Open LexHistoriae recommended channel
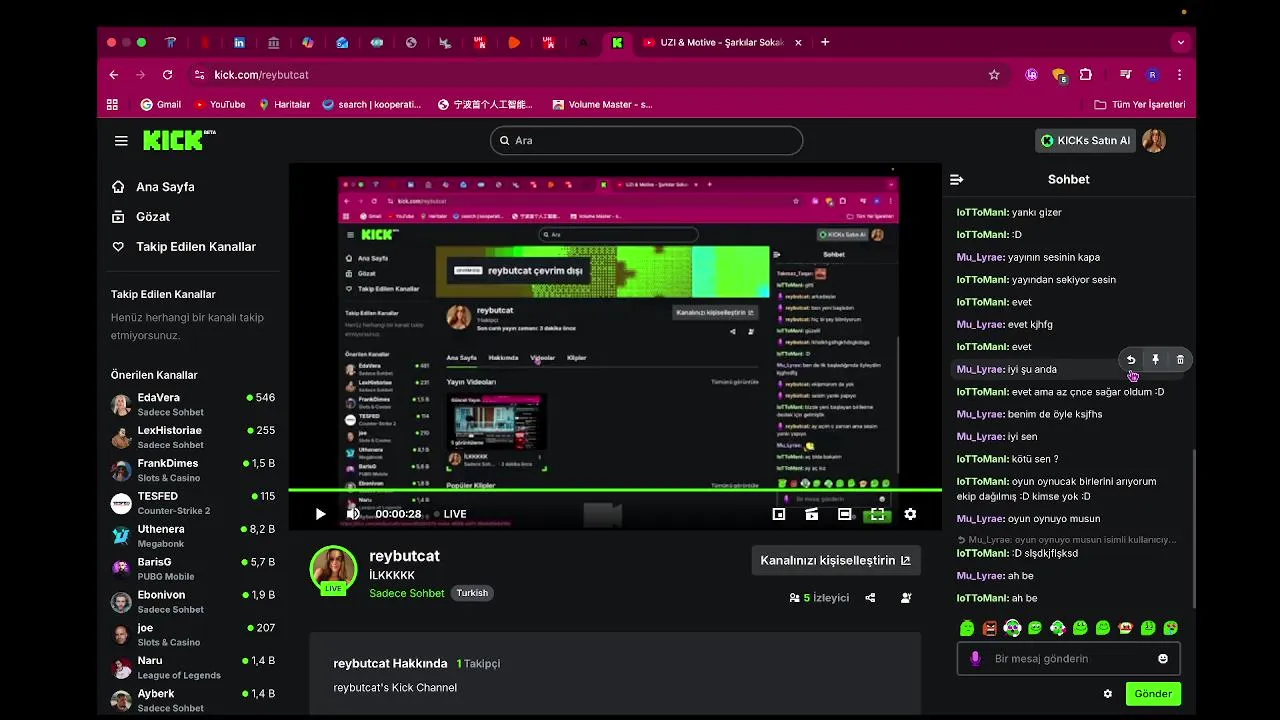Screen dimensions: 1280x720 [193, 437]
